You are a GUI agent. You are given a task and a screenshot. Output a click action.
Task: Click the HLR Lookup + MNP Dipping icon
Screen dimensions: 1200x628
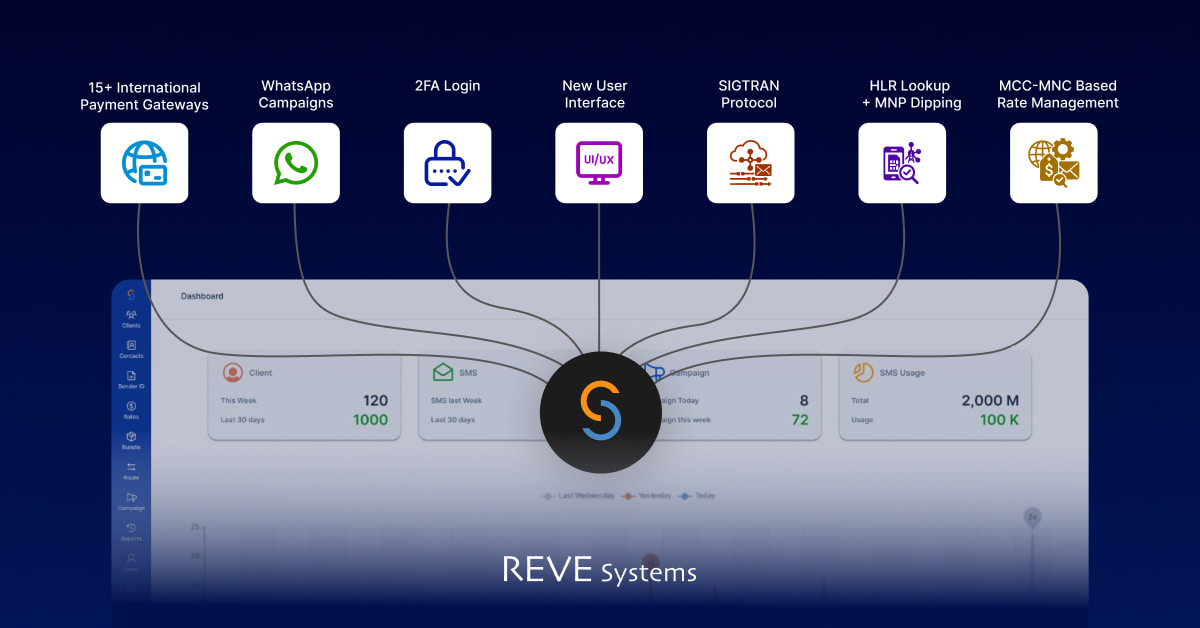pos(902,163)
